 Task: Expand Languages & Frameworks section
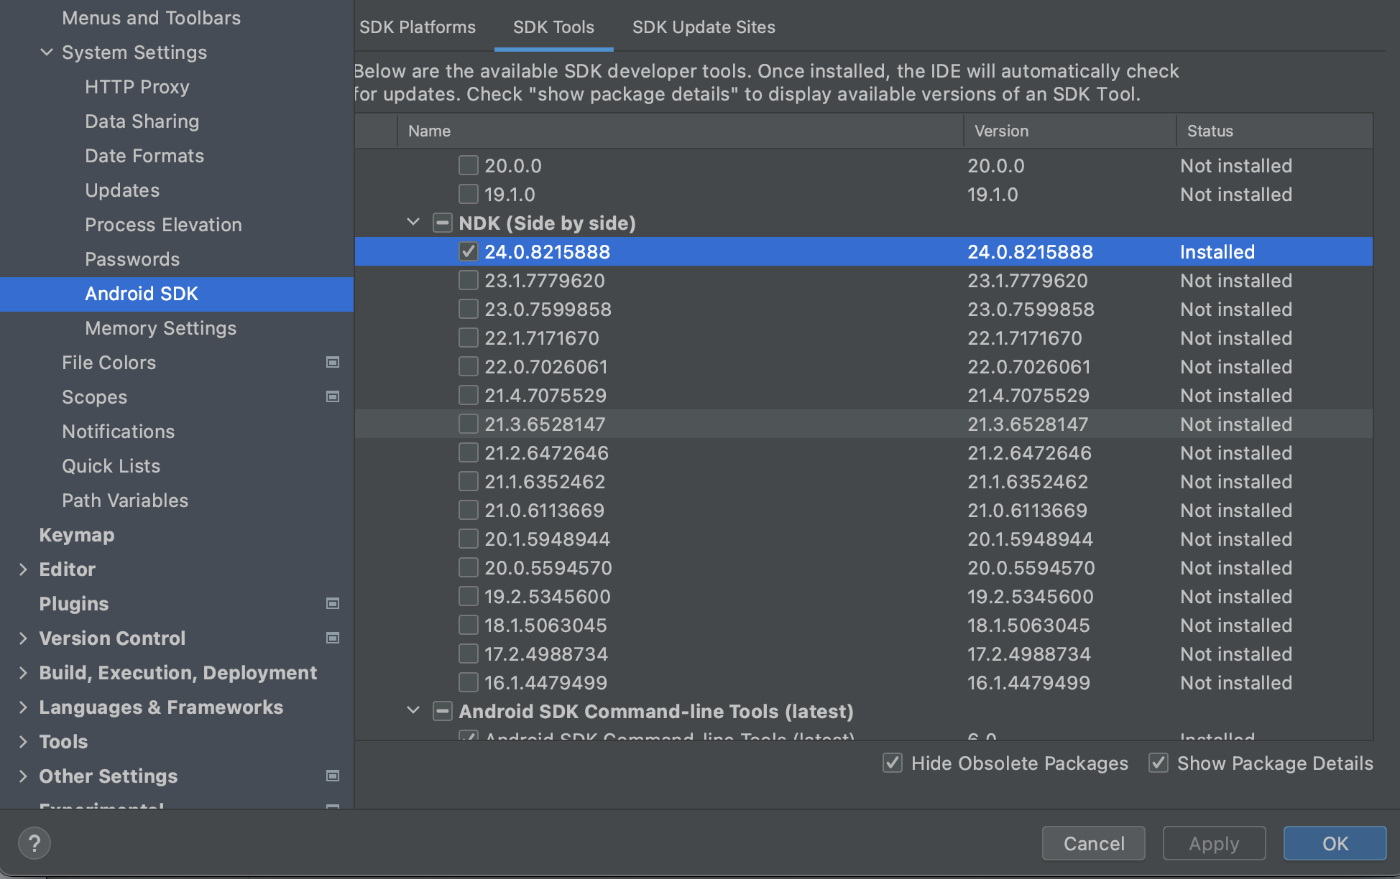coord(23,707)
